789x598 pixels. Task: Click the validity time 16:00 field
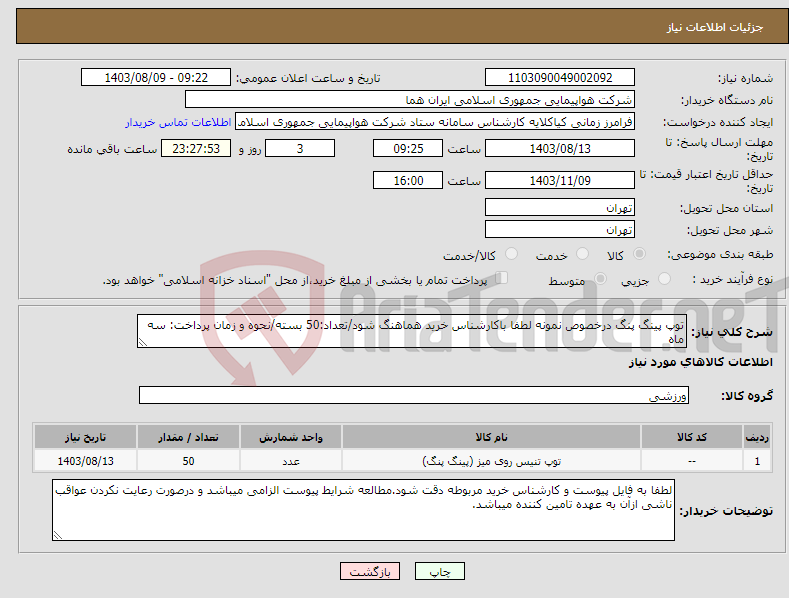coord(408,180)
